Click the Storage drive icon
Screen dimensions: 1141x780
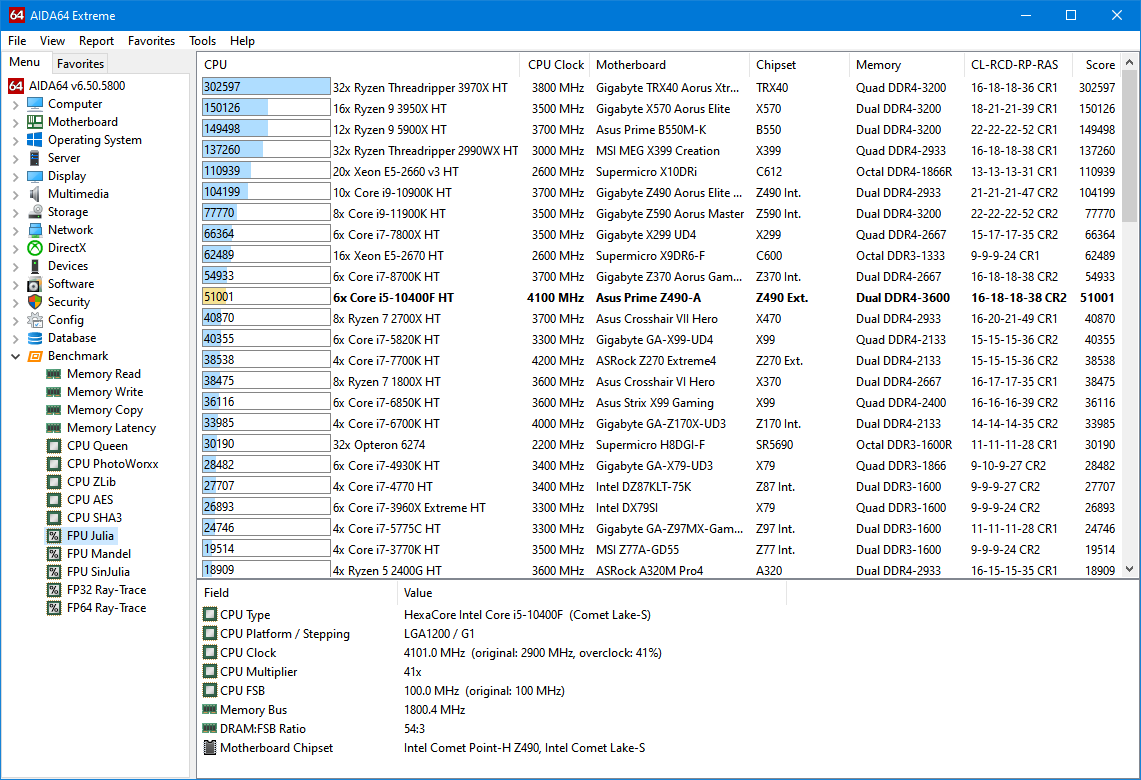[x=35, y=212]
